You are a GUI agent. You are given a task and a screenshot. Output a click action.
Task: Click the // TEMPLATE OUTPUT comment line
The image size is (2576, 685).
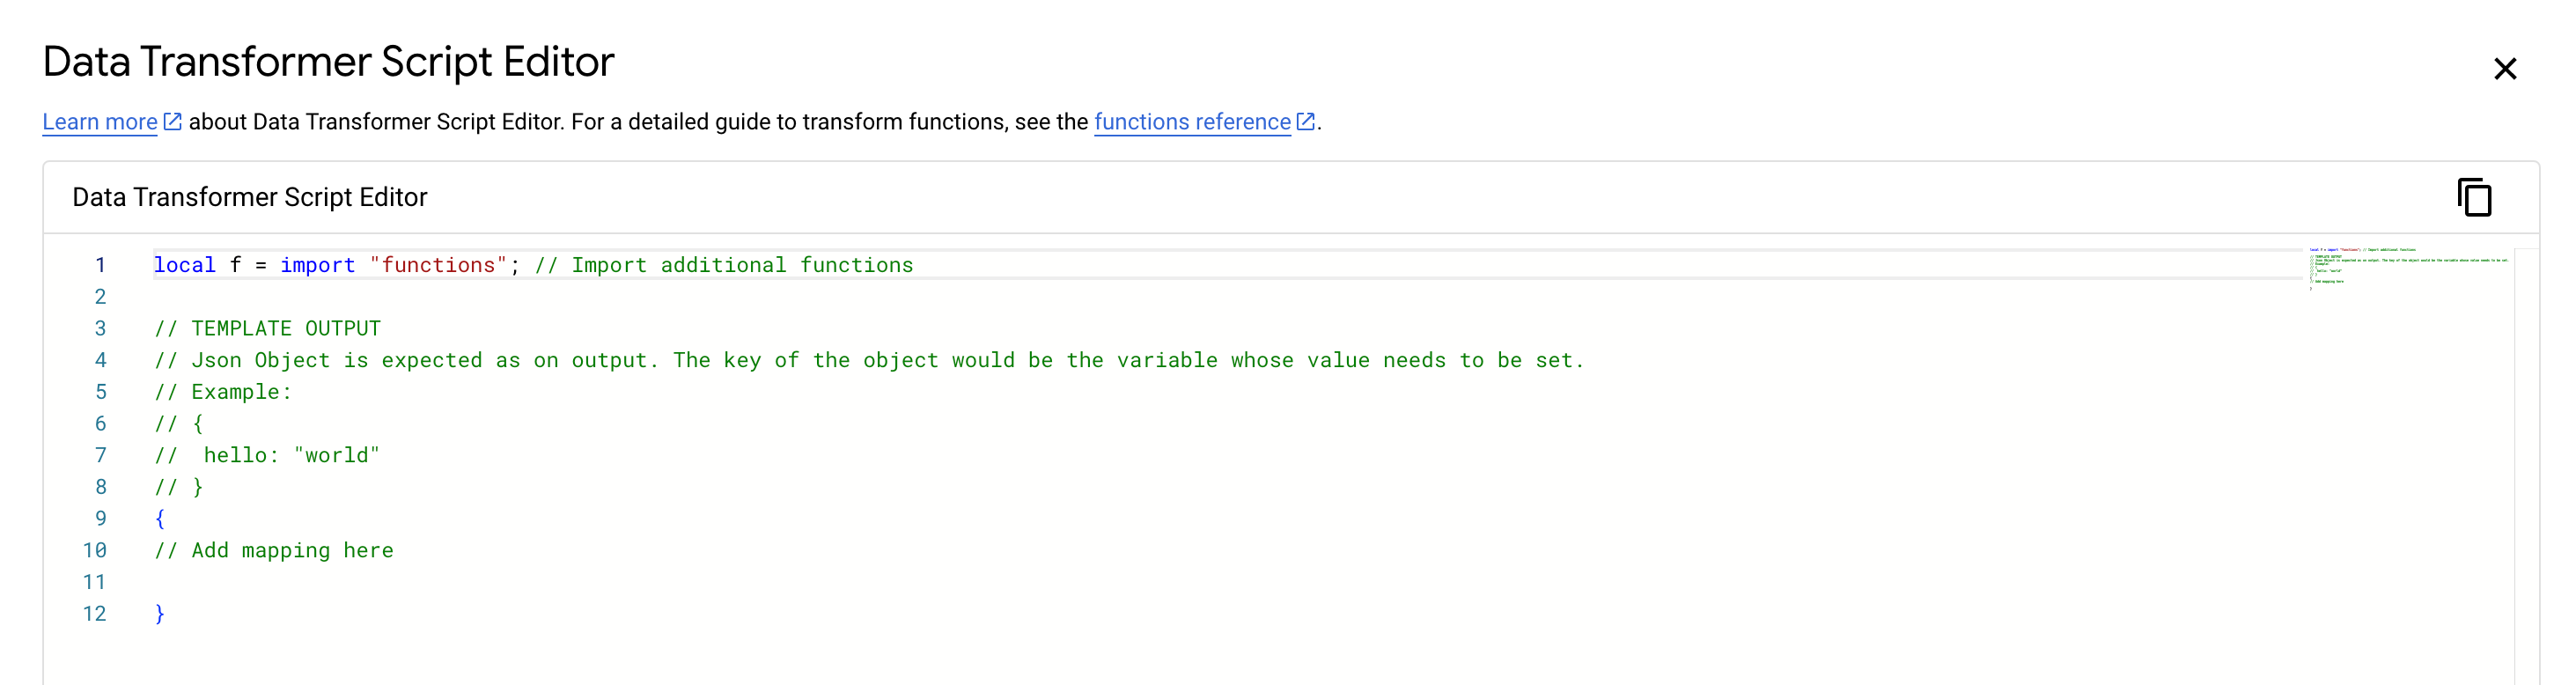[x=266, y=327]
